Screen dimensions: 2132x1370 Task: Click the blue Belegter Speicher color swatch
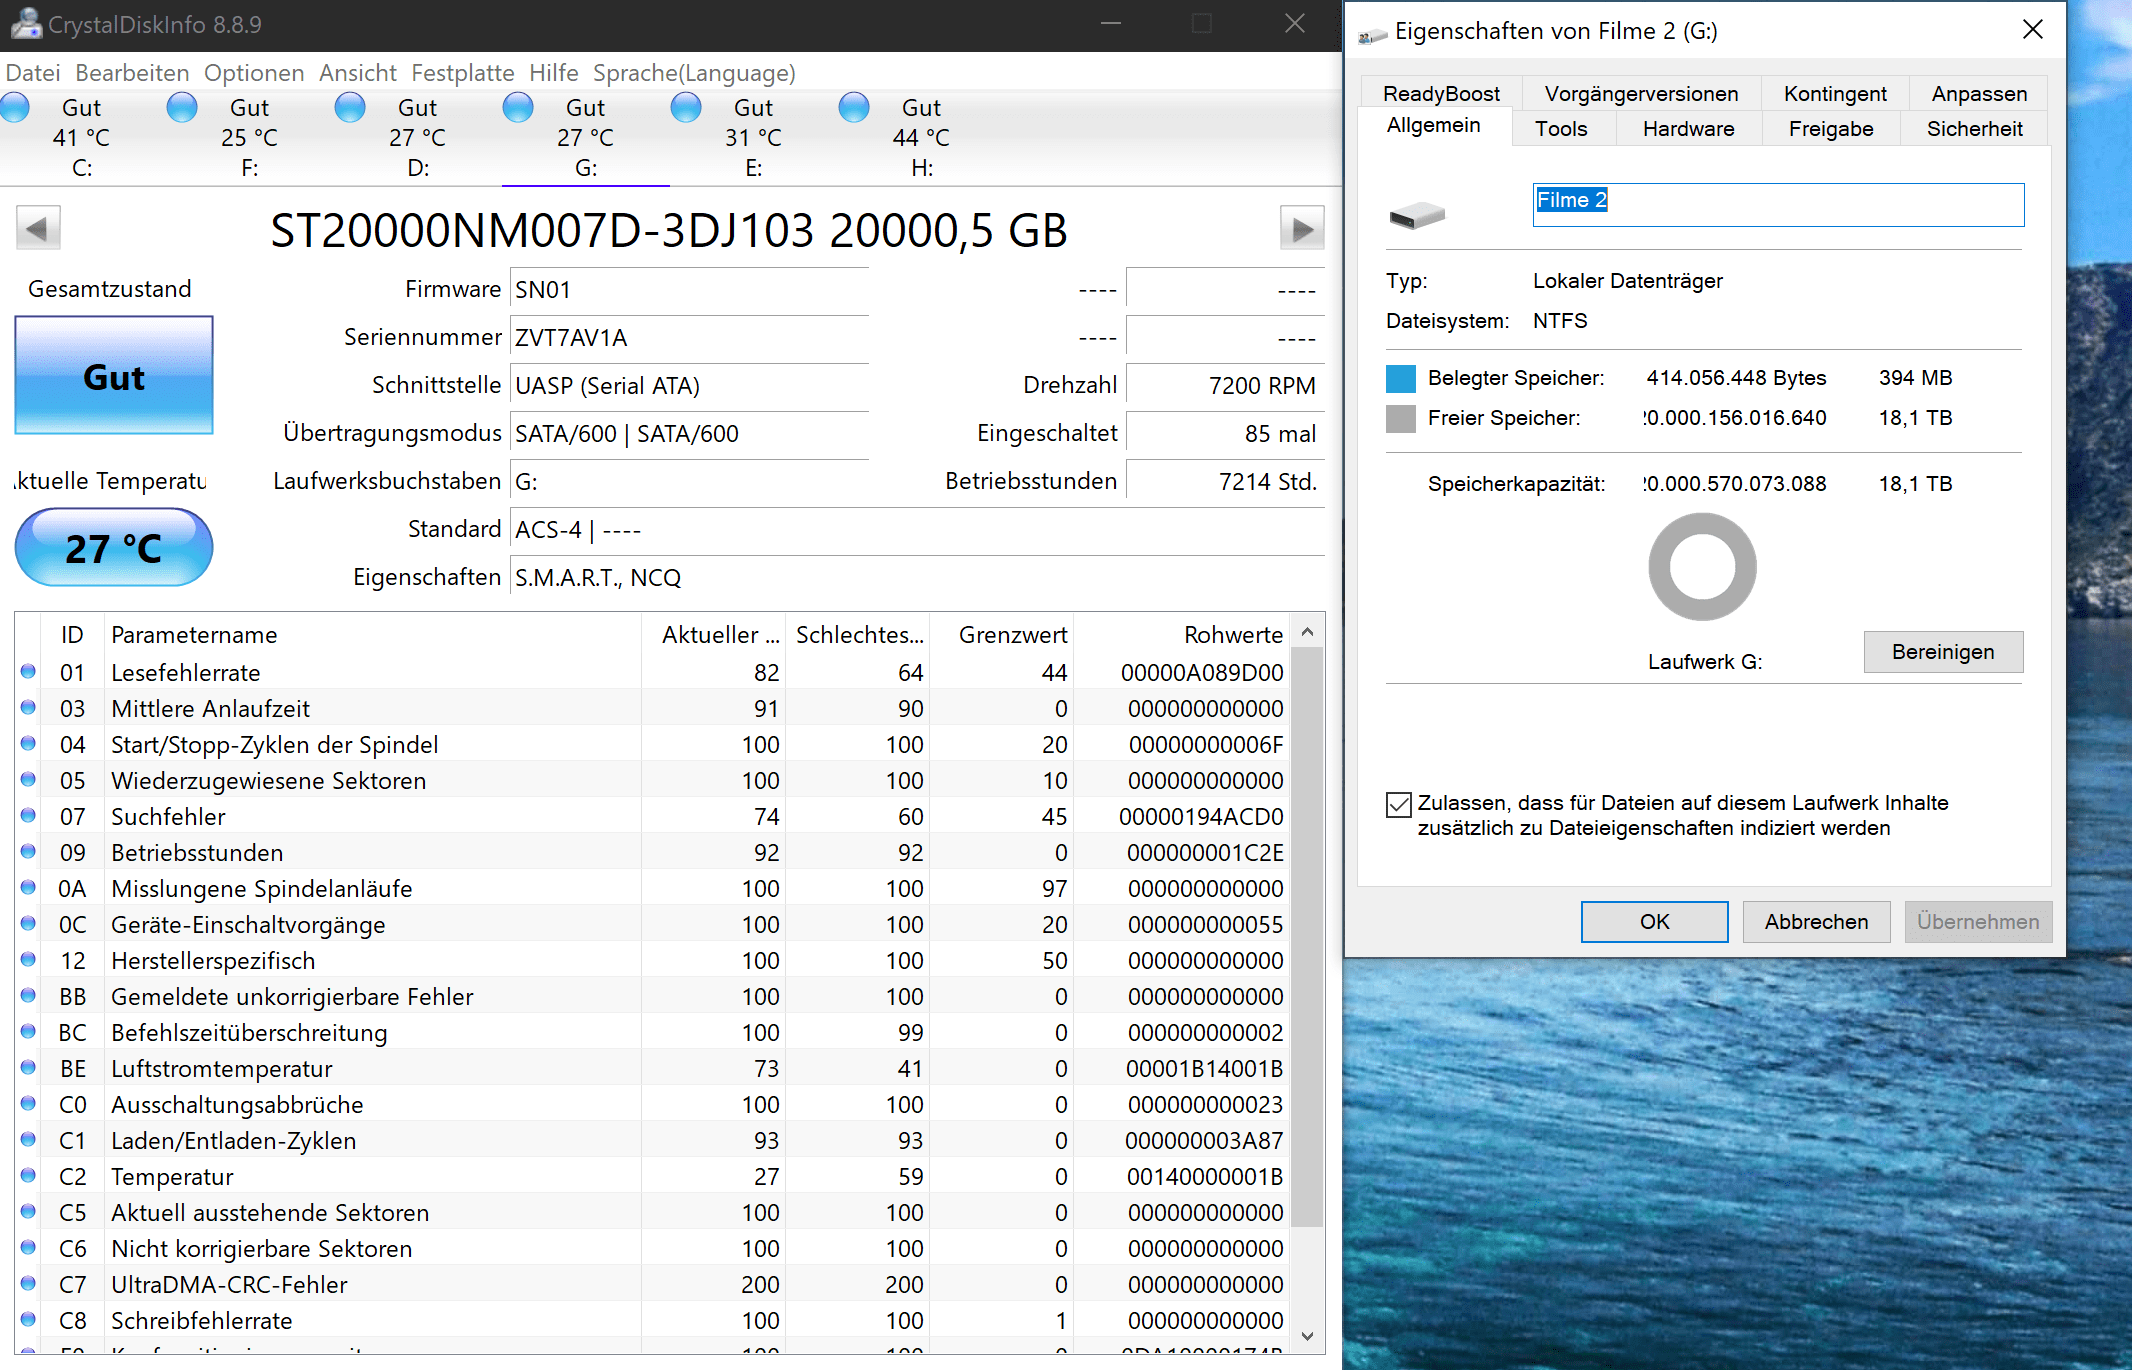(1401, 378)
